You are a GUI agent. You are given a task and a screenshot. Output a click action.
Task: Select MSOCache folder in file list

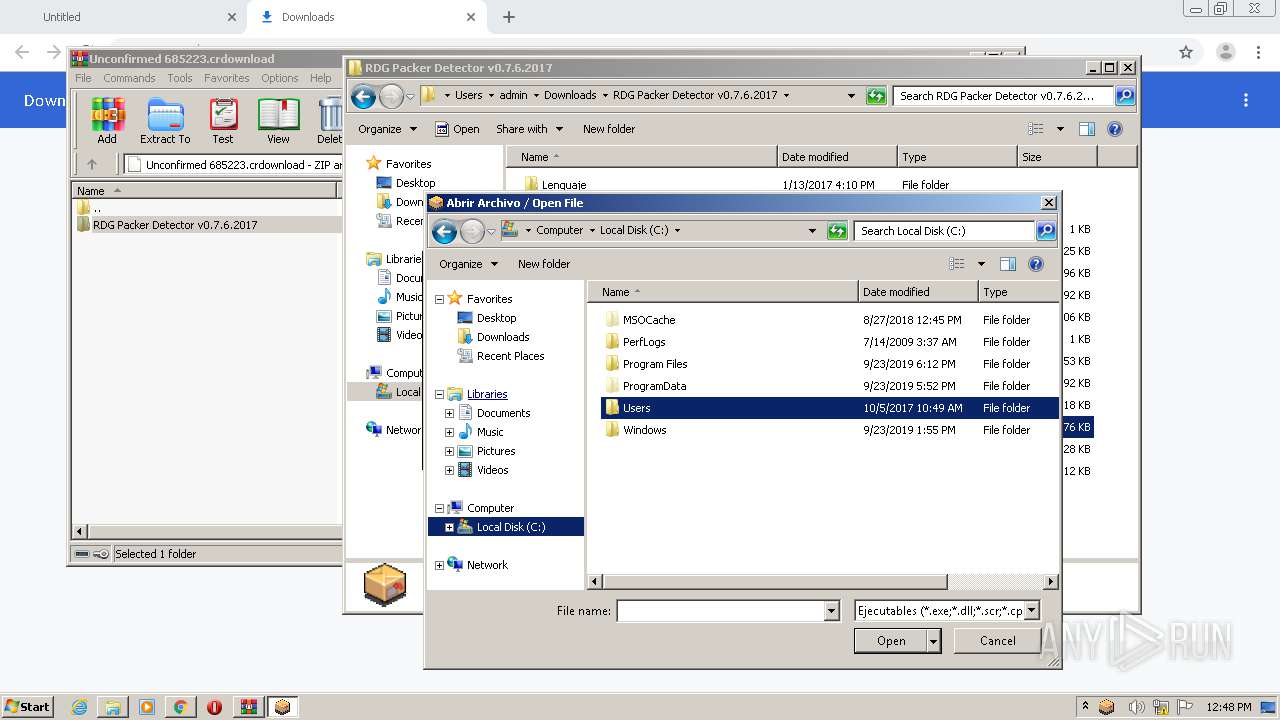click(649, 320)
